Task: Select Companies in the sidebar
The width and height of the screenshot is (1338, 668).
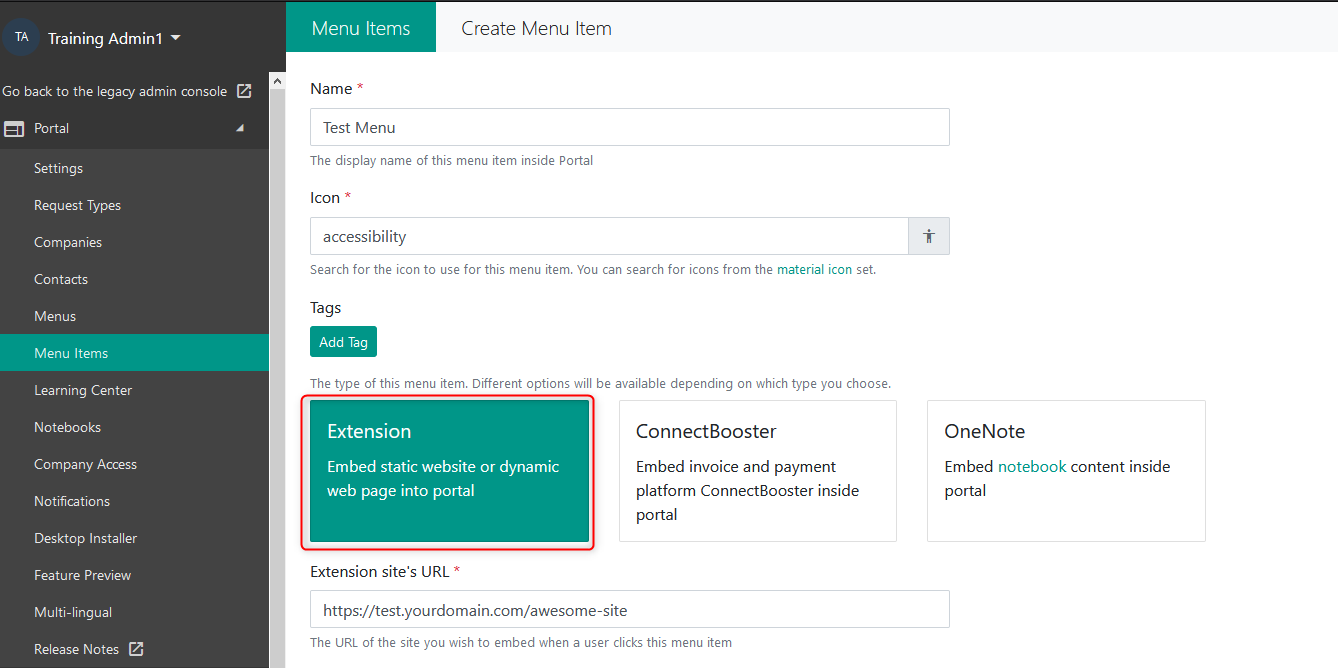Action: pos(134,242)
